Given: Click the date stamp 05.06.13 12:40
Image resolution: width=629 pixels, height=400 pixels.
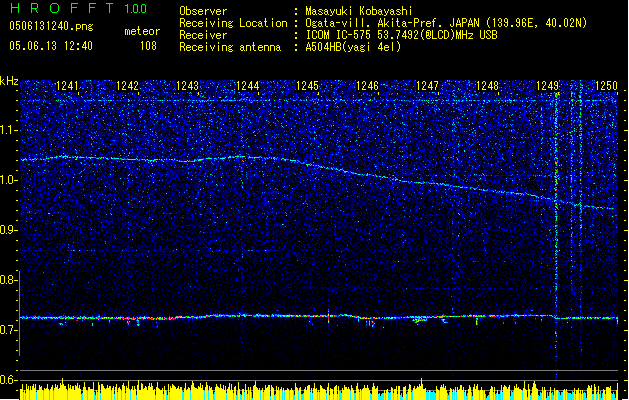Looking at the screenshot, I should [51, 46].
